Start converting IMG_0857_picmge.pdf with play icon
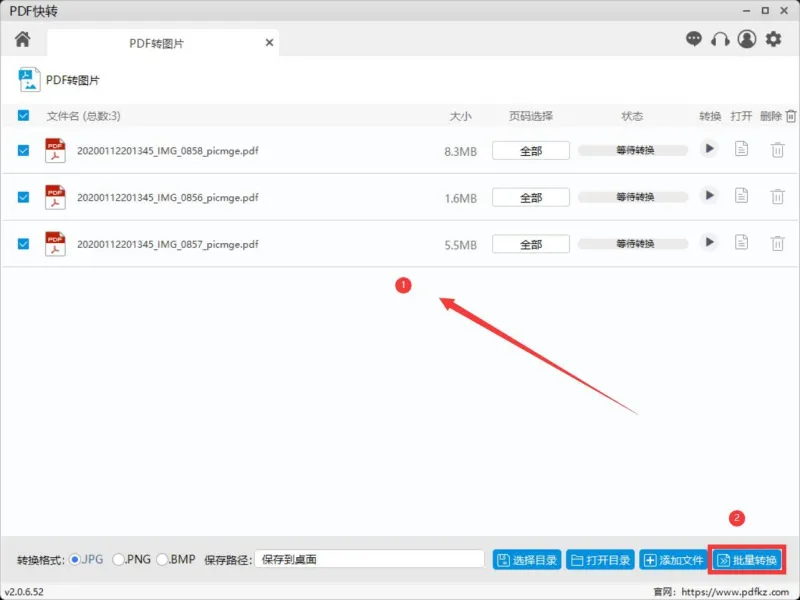Image resolution: width=800 pixels, height=600 pixels. (x=709, y=242)
